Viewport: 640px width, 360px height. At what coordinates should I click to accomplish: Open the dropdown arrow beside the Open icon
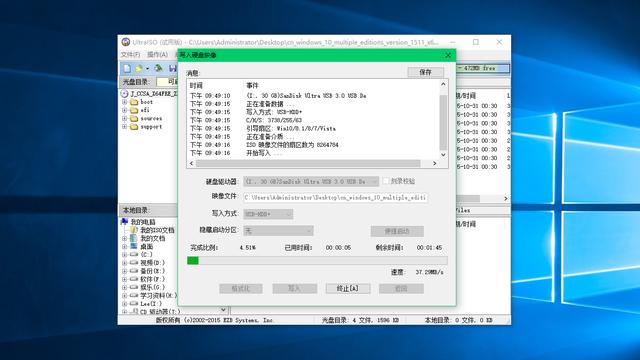point(147,69)
